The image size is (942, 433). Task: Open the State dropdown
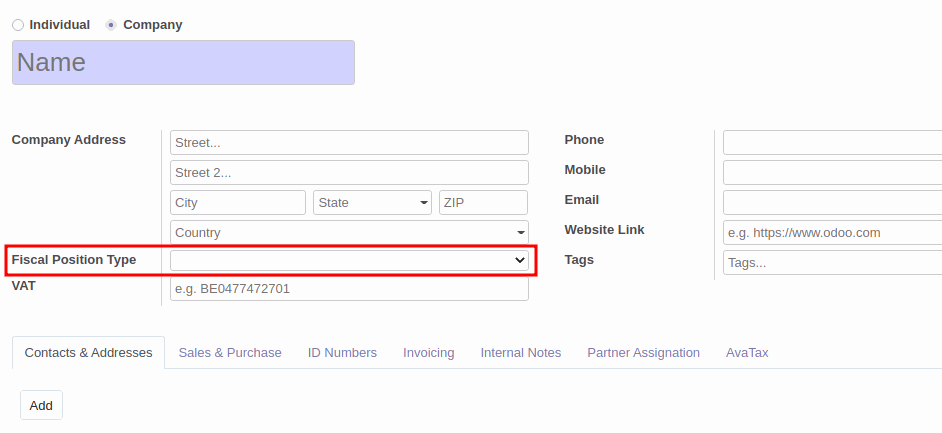pyautogui.click(x=372, y=203)
